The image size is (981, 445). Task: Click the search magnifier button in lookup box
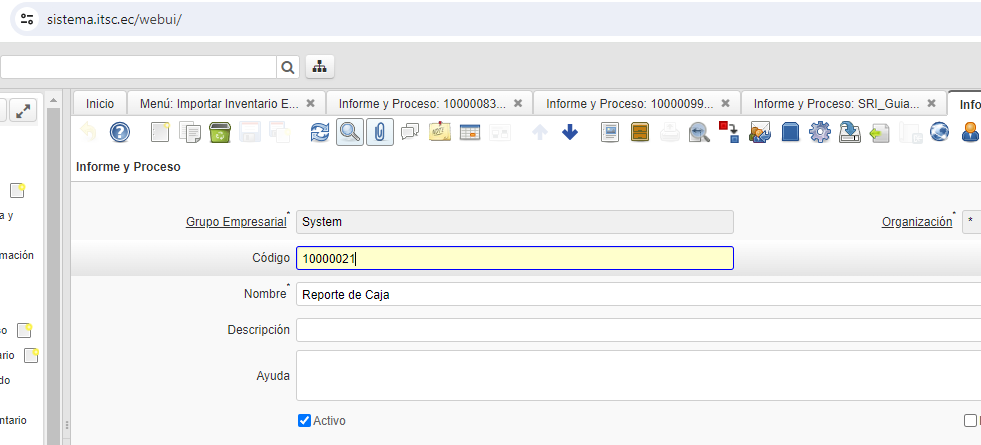coord(288,67)
